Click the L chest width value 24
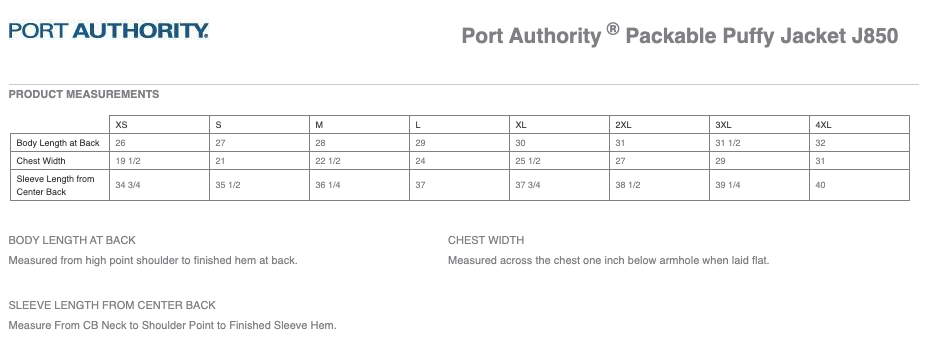 click(459, 161)
